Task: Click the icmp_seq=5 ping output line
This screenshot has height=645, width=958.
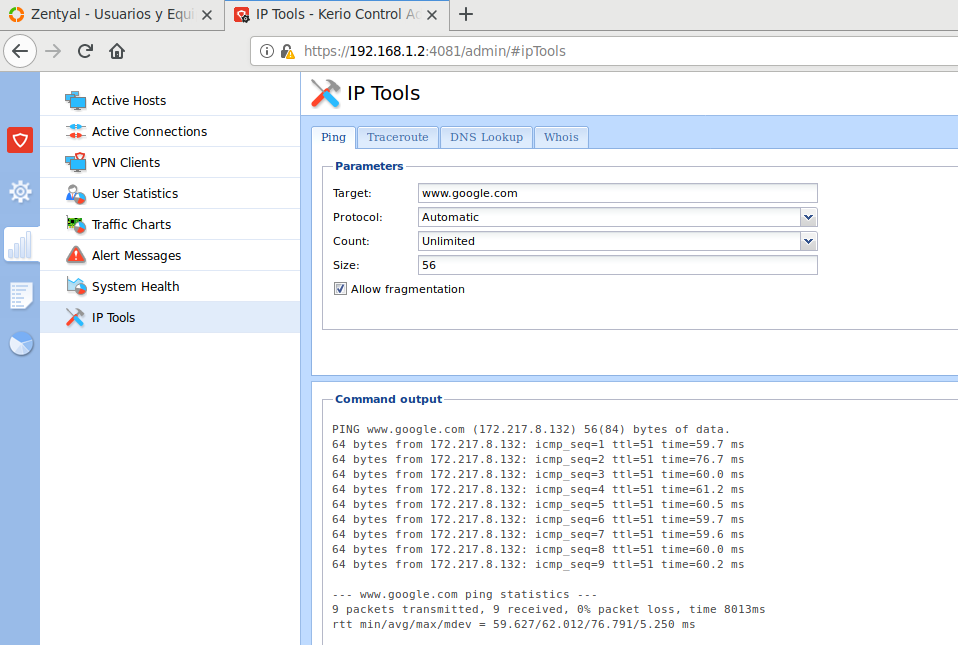Action: [538, 505]
